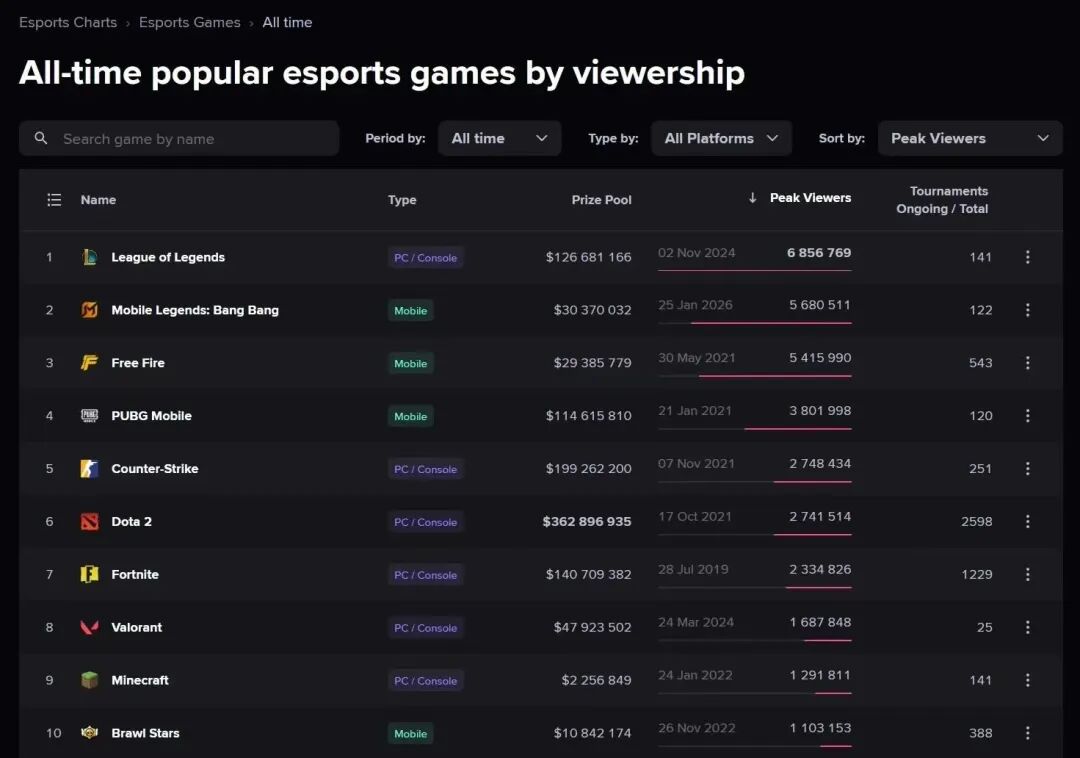Screen dimensions: 1080x758
Task: Click the Dota 2 red logo icon
Action: [90, 521]
